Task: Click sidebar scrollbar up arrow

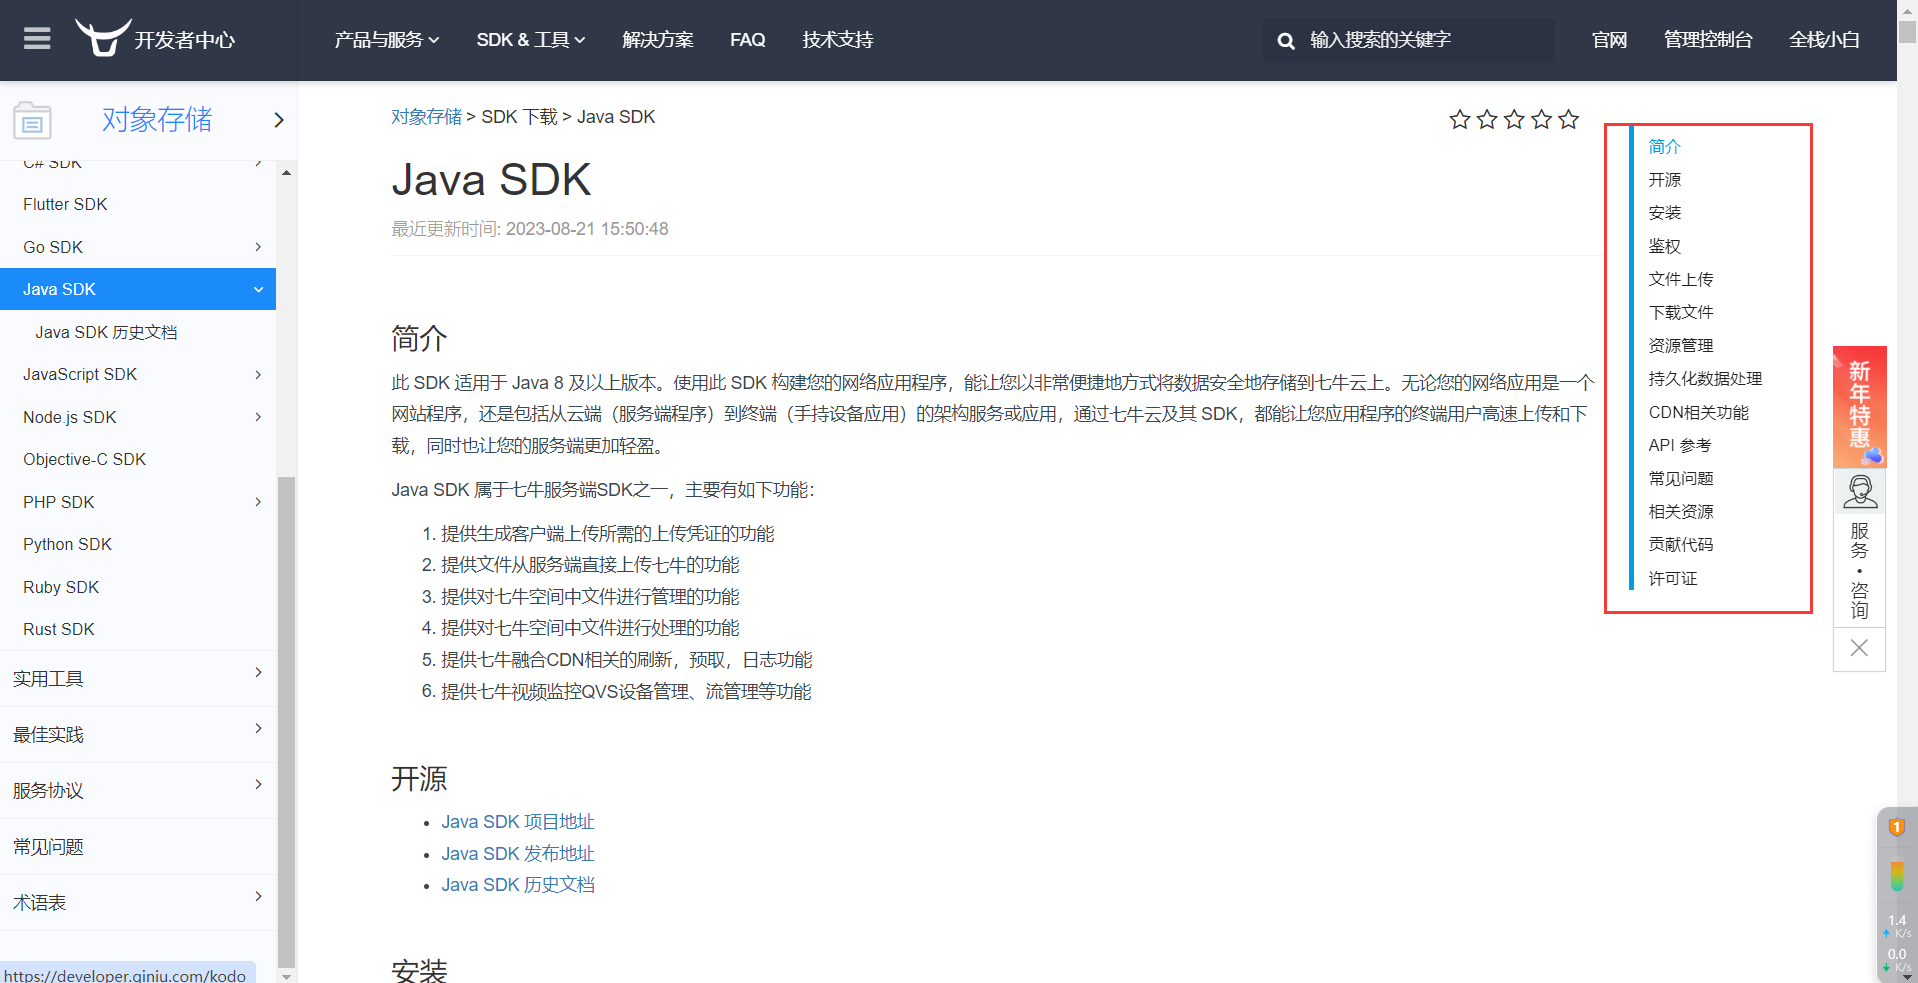Action: tap(286, 173)
